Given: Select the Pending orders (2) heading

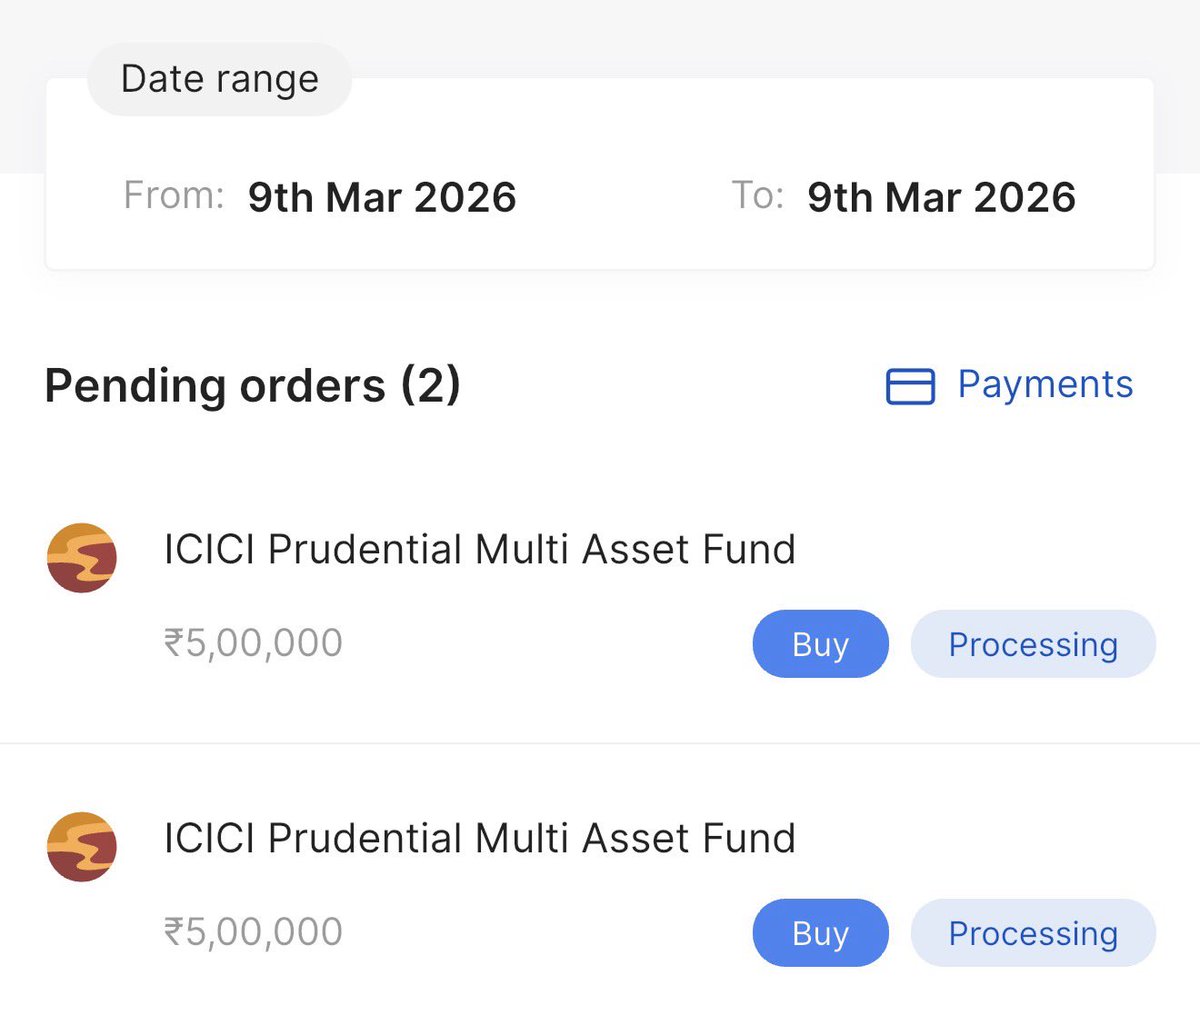Looking at the screenshot, I should pyautogui.click(x=253, y=386).
